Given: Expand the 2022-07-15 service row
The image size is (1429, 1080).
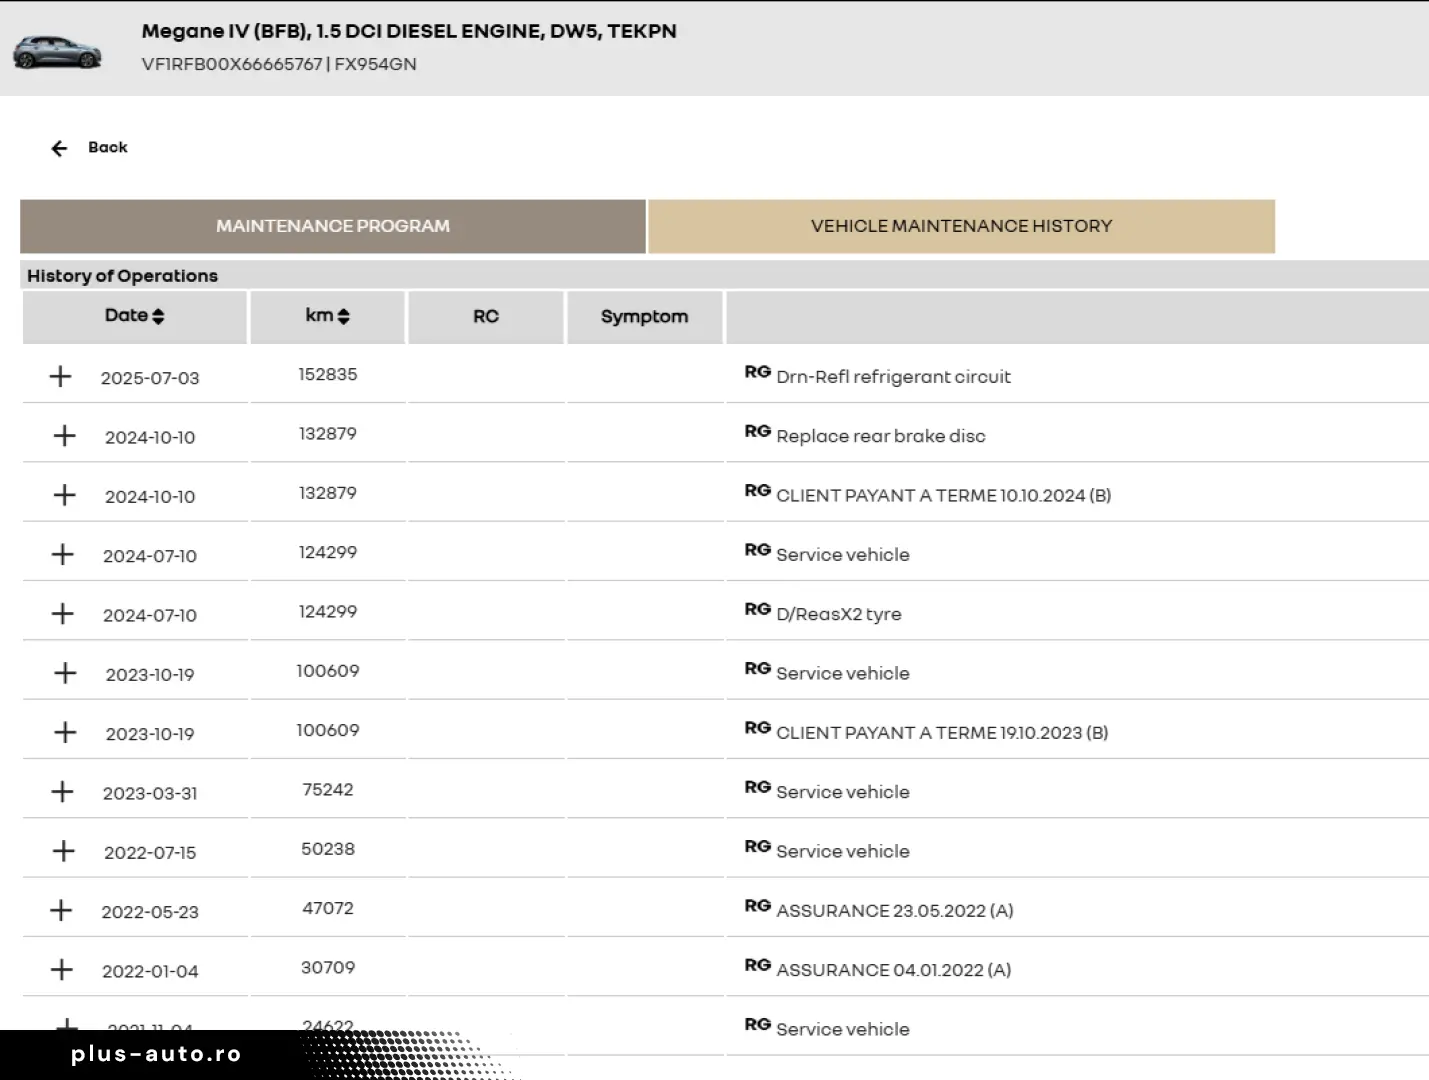Looking at the screenshot, I should pyautogui.click(x=64, y=851).
